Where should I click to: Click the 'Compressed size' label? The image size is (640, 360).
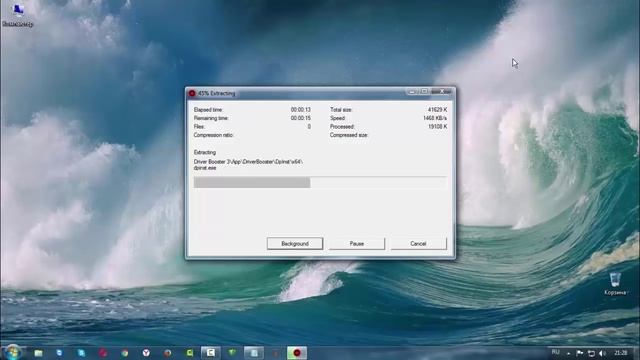[x=349, y=135]
